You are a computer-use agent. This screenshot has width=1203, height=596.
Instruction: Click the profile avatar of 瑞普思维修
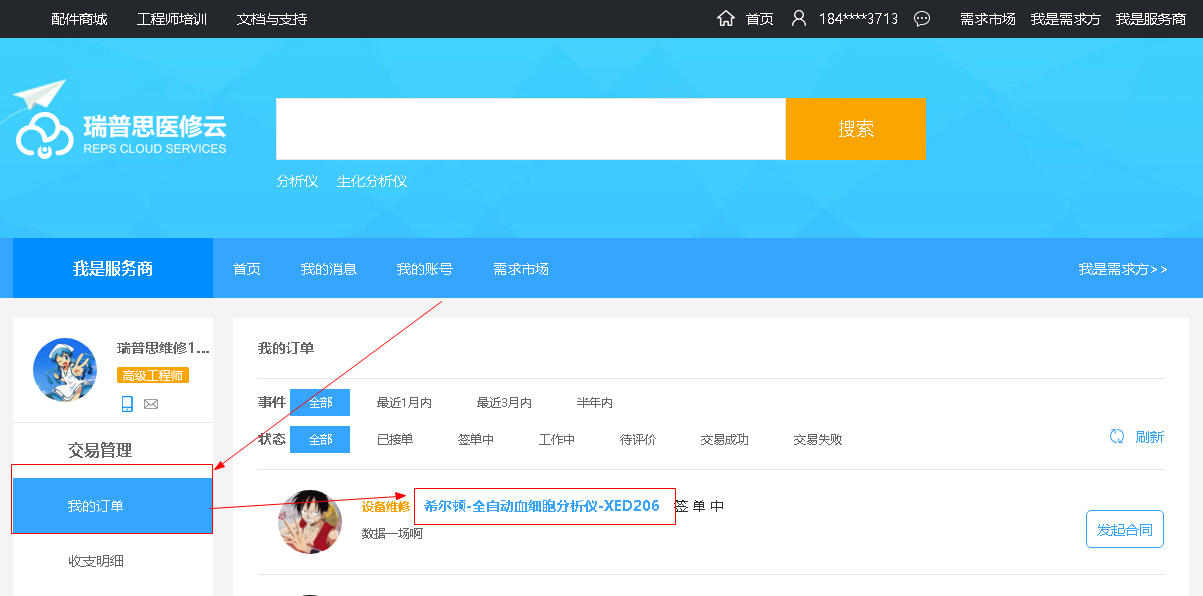65,370
